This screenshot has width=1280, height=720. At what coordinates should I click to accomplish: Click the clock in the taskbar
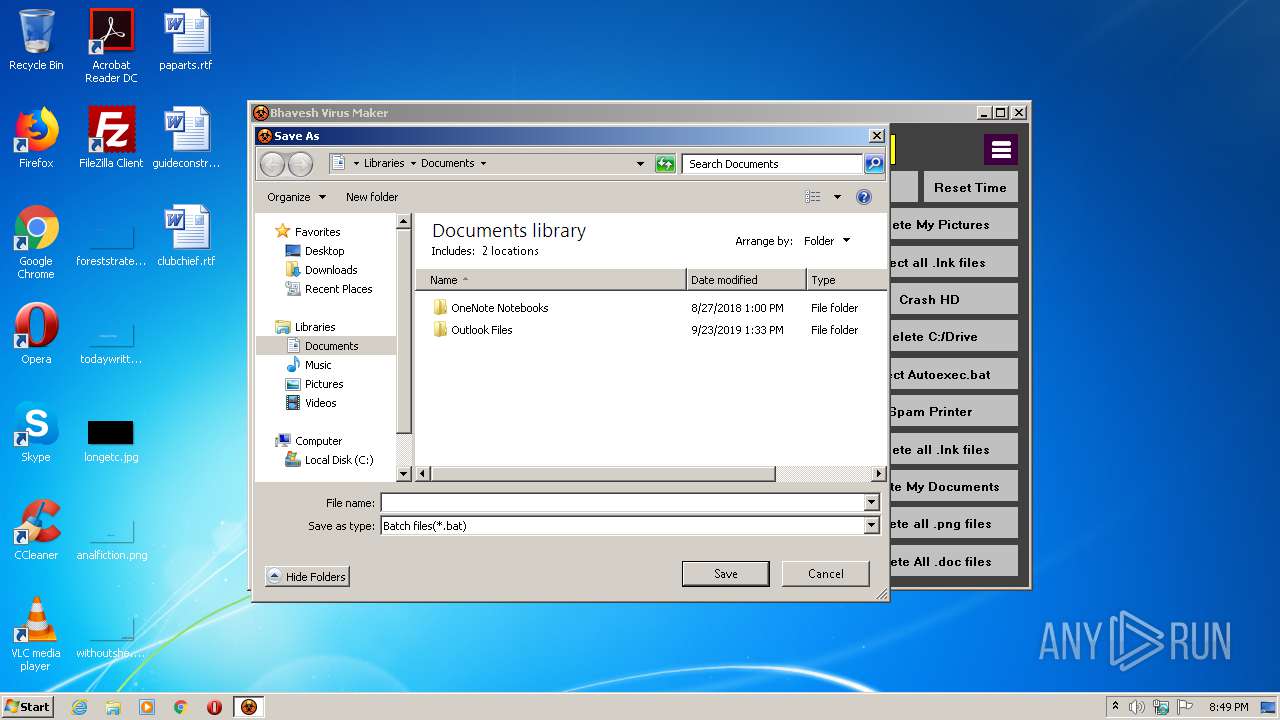[x=1228, y=707]
